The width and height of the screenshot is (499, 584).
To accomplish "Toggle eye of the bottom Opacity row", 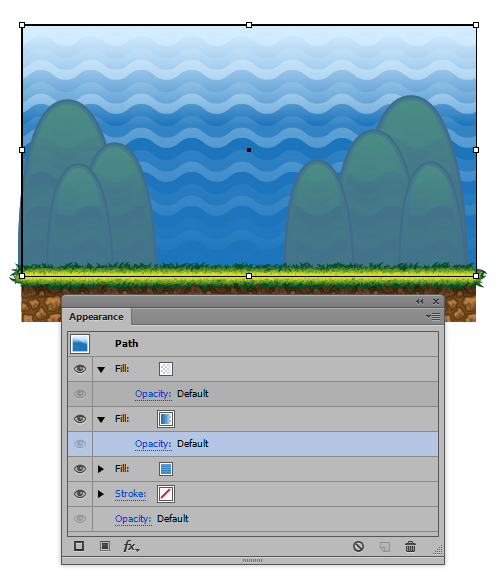I will (x=80, y=518).
